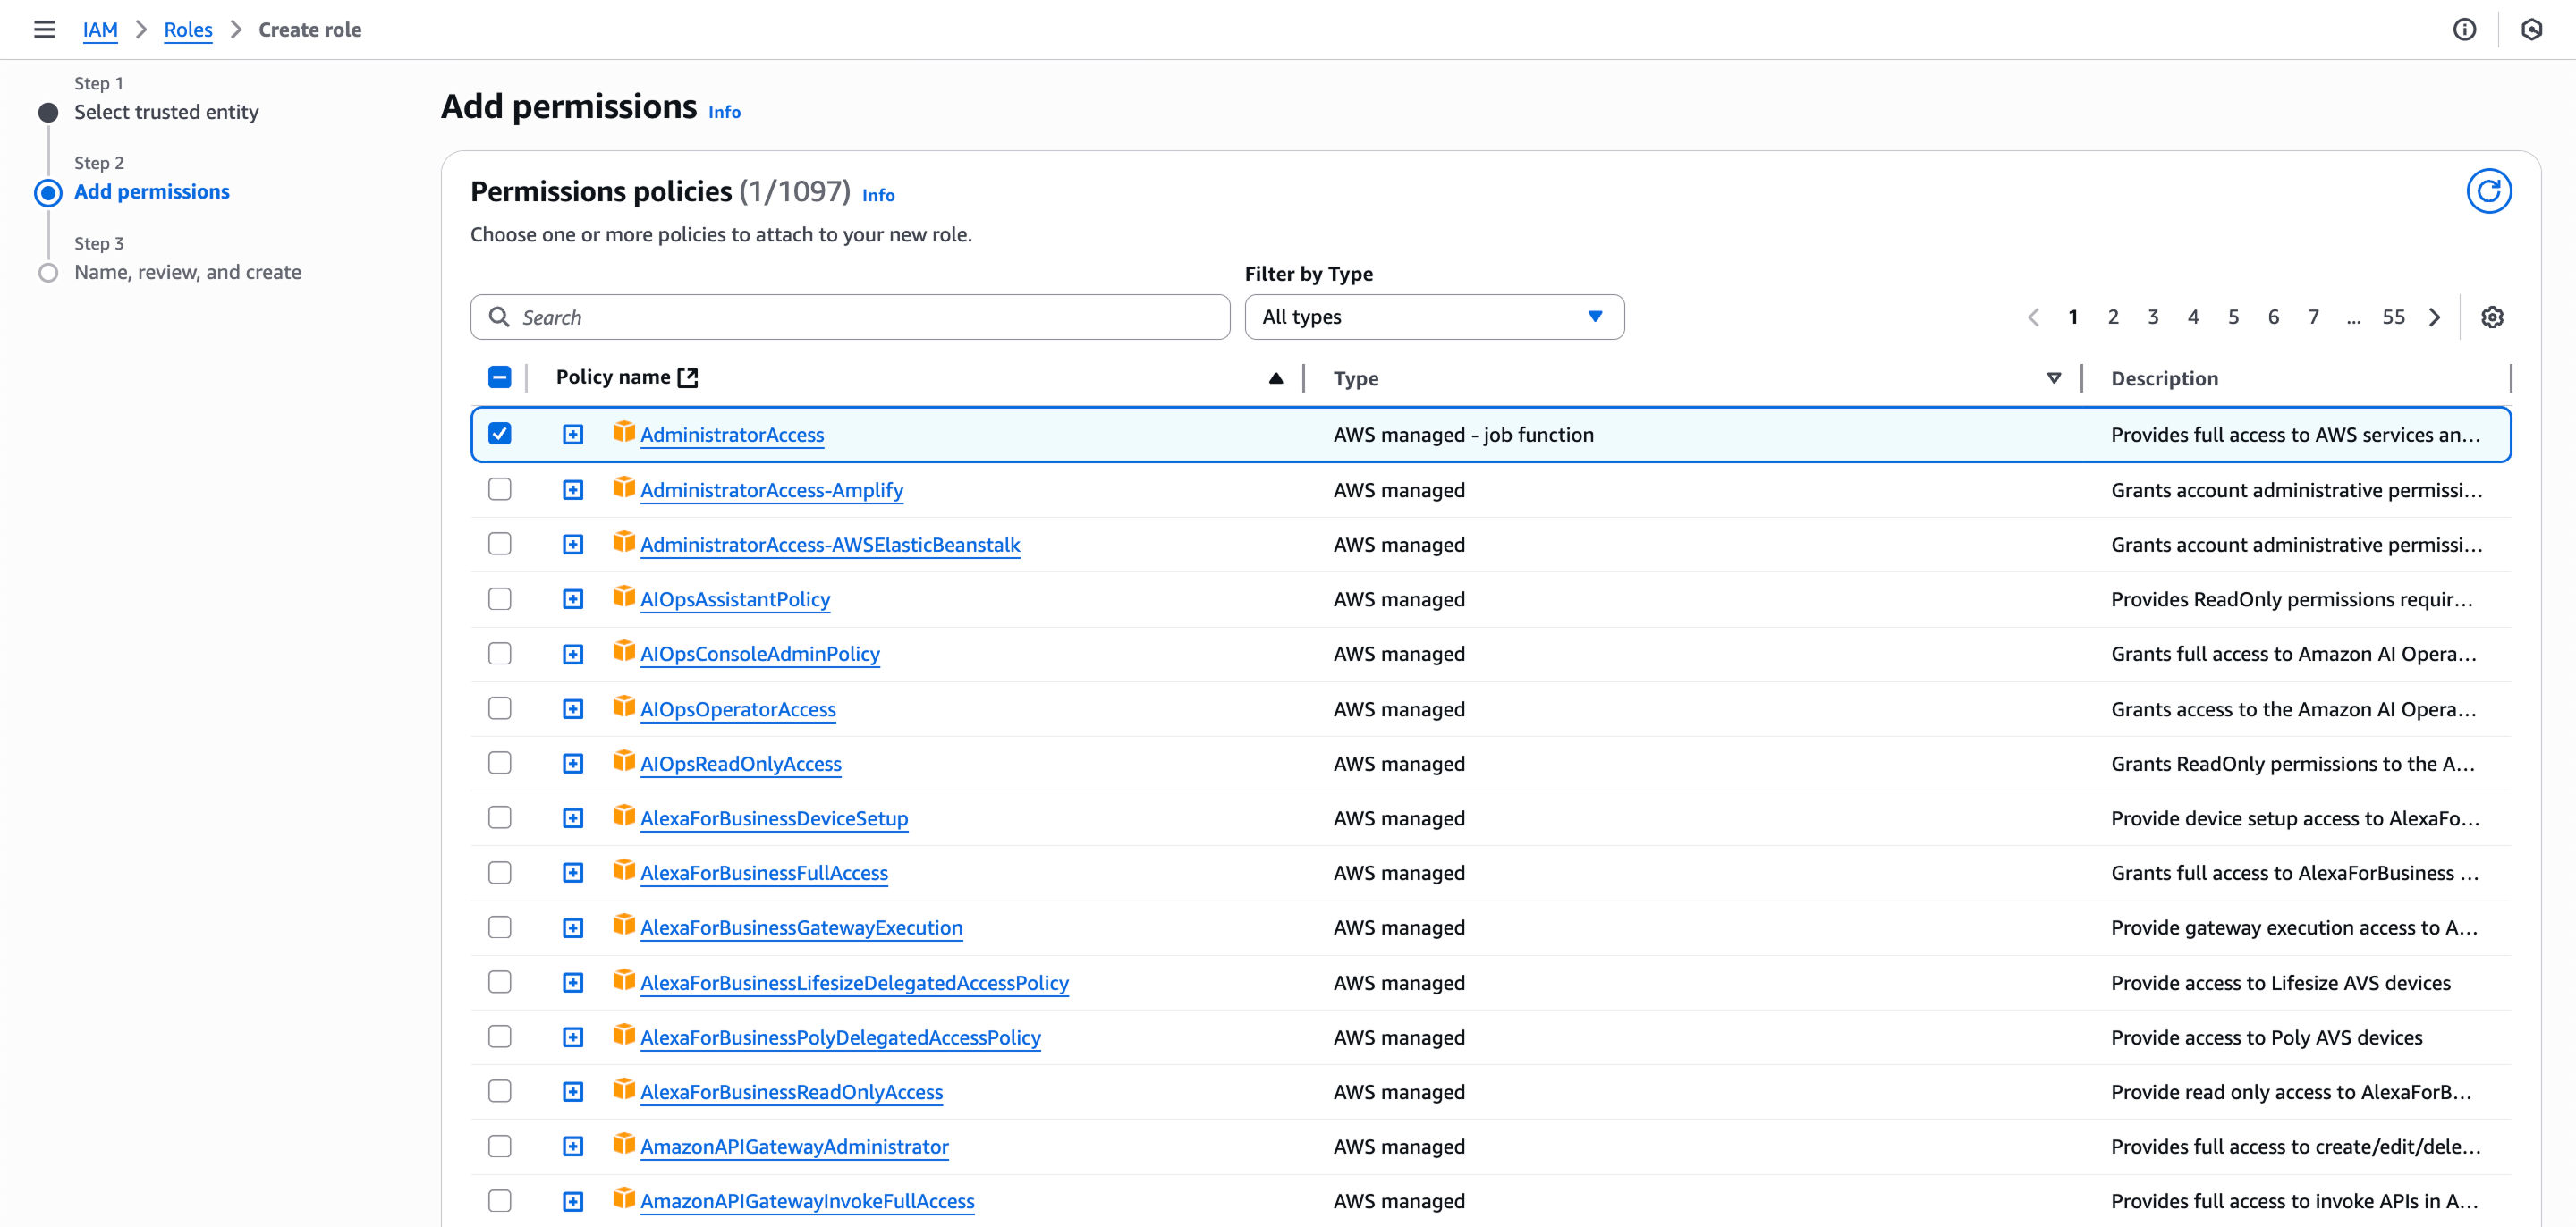Image resolution: width=2576 pixels, height=1227 pixels.
Task: Open the Type column filter triangle
Action: tap(2053, 378)
